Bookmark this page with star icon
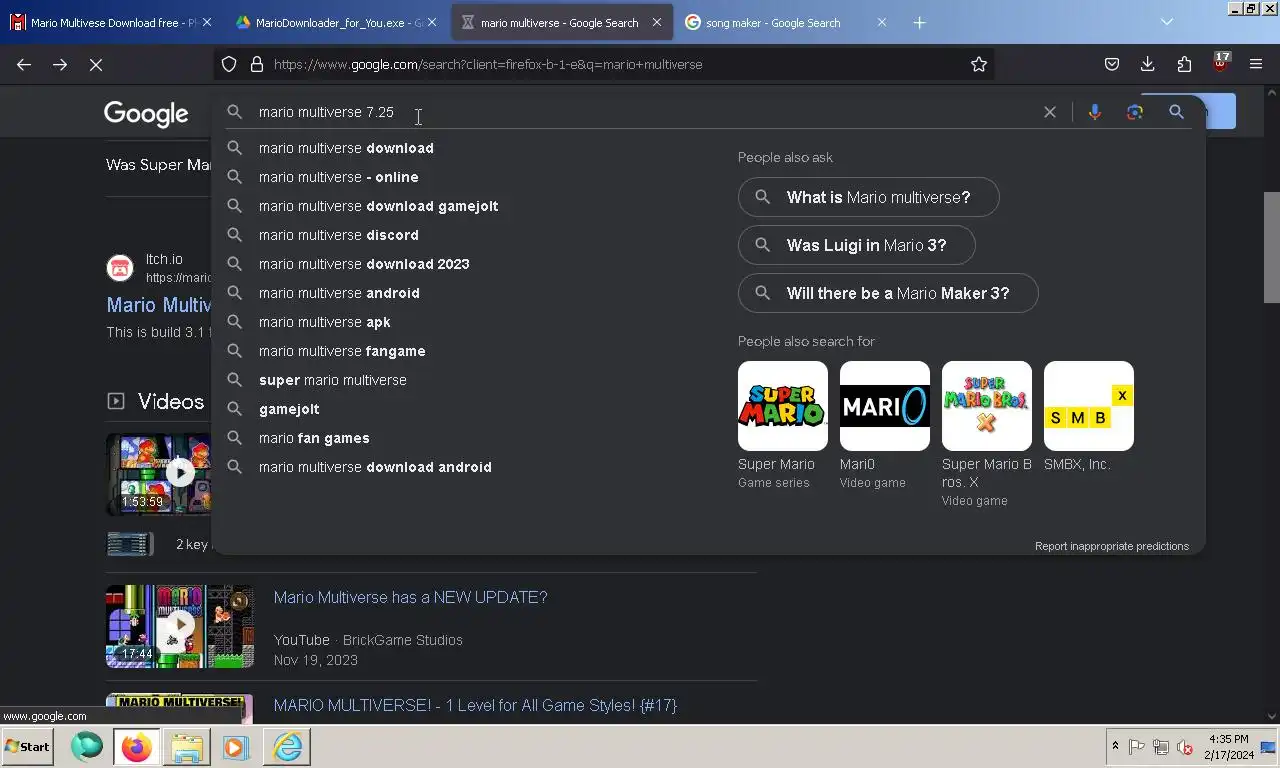 979,64
